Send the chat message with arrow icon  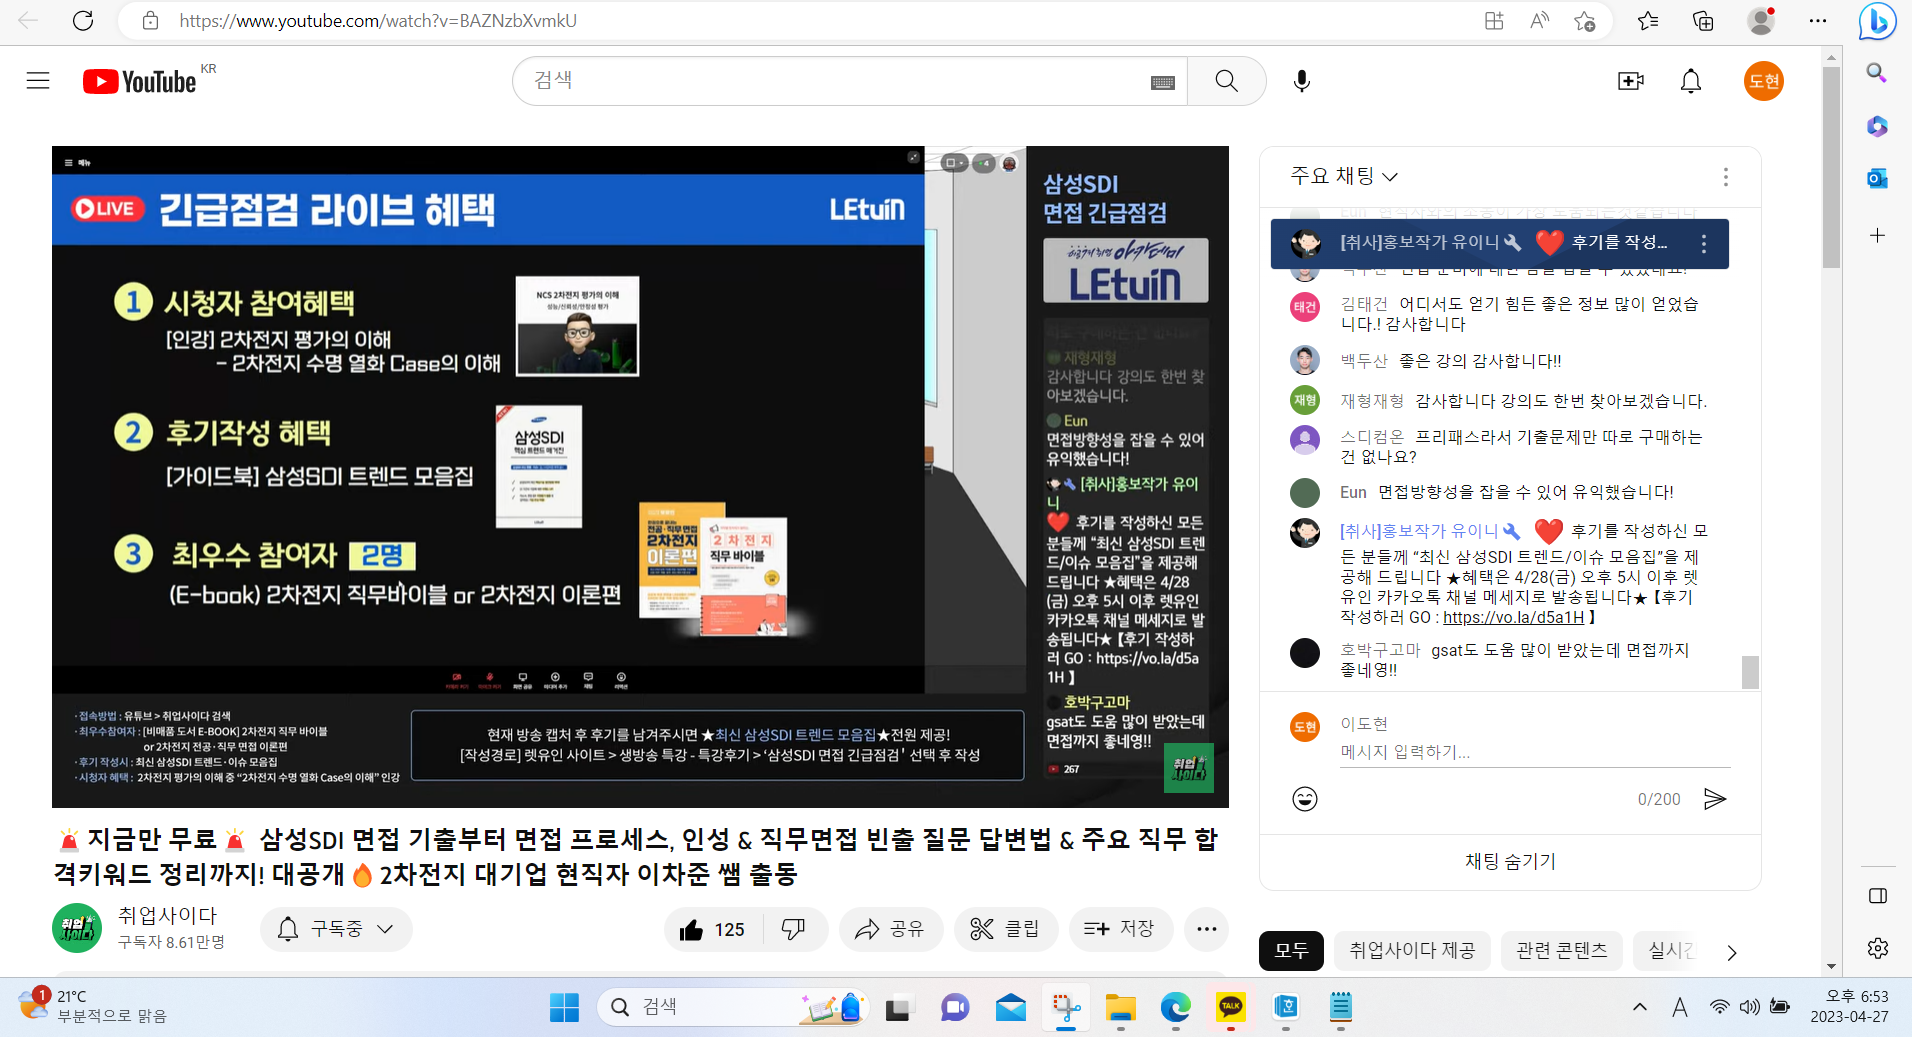coord(1714,799)
